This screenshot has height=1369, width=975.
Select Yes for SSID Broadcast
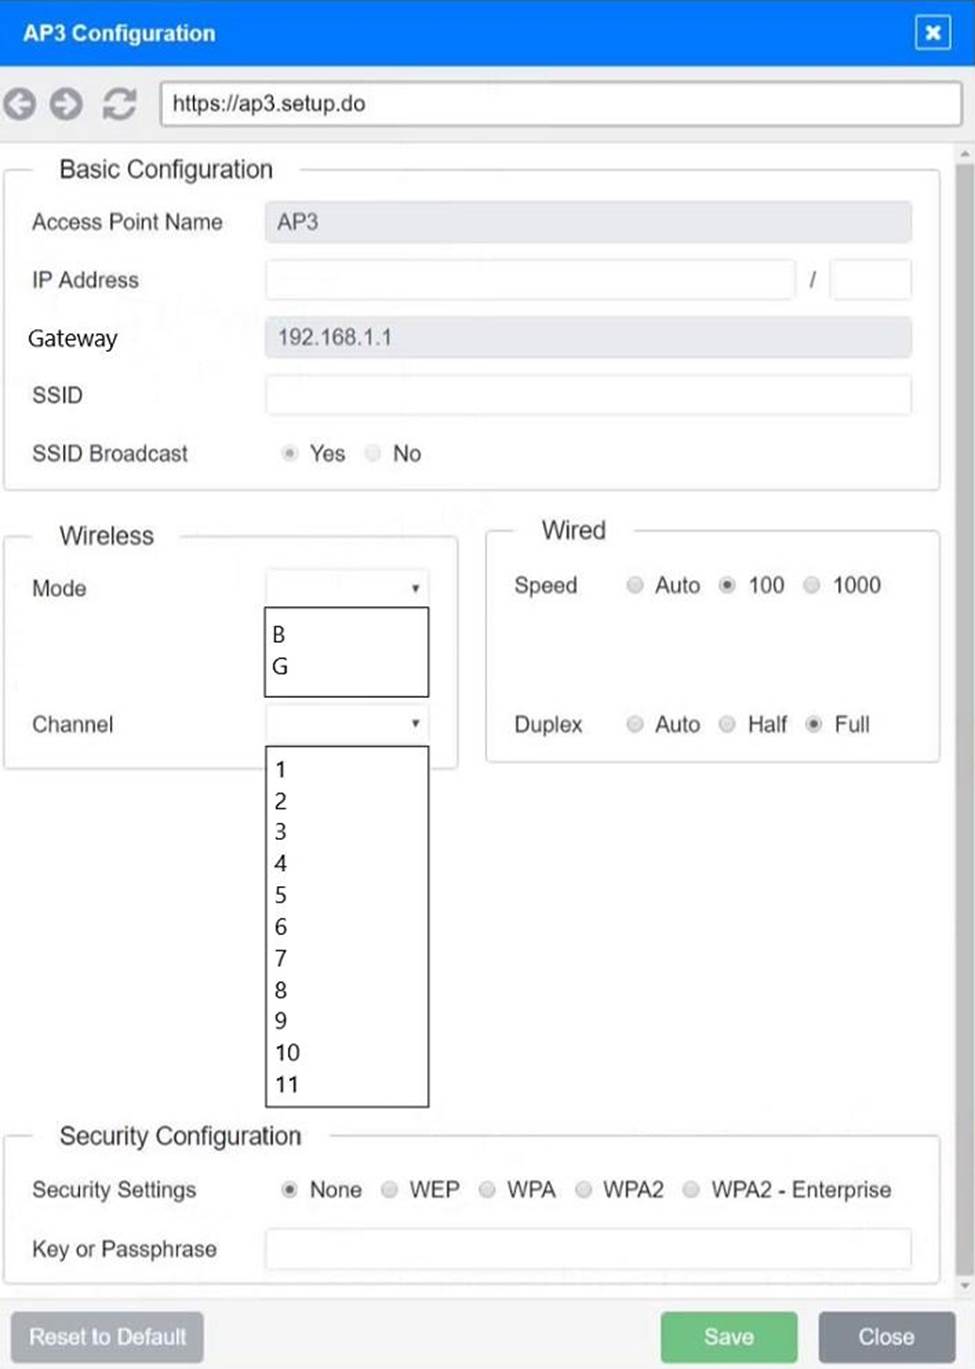click(290, 453)
